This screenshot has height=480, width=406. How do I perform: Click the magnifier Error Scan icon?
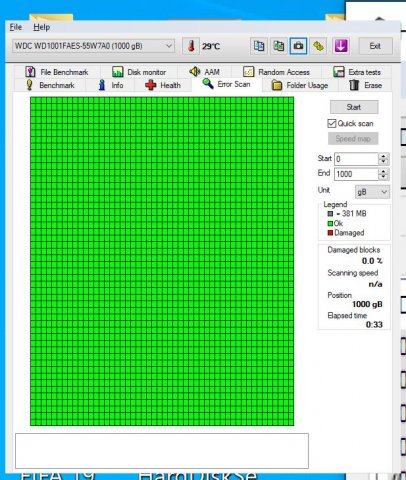pos(208,83)
